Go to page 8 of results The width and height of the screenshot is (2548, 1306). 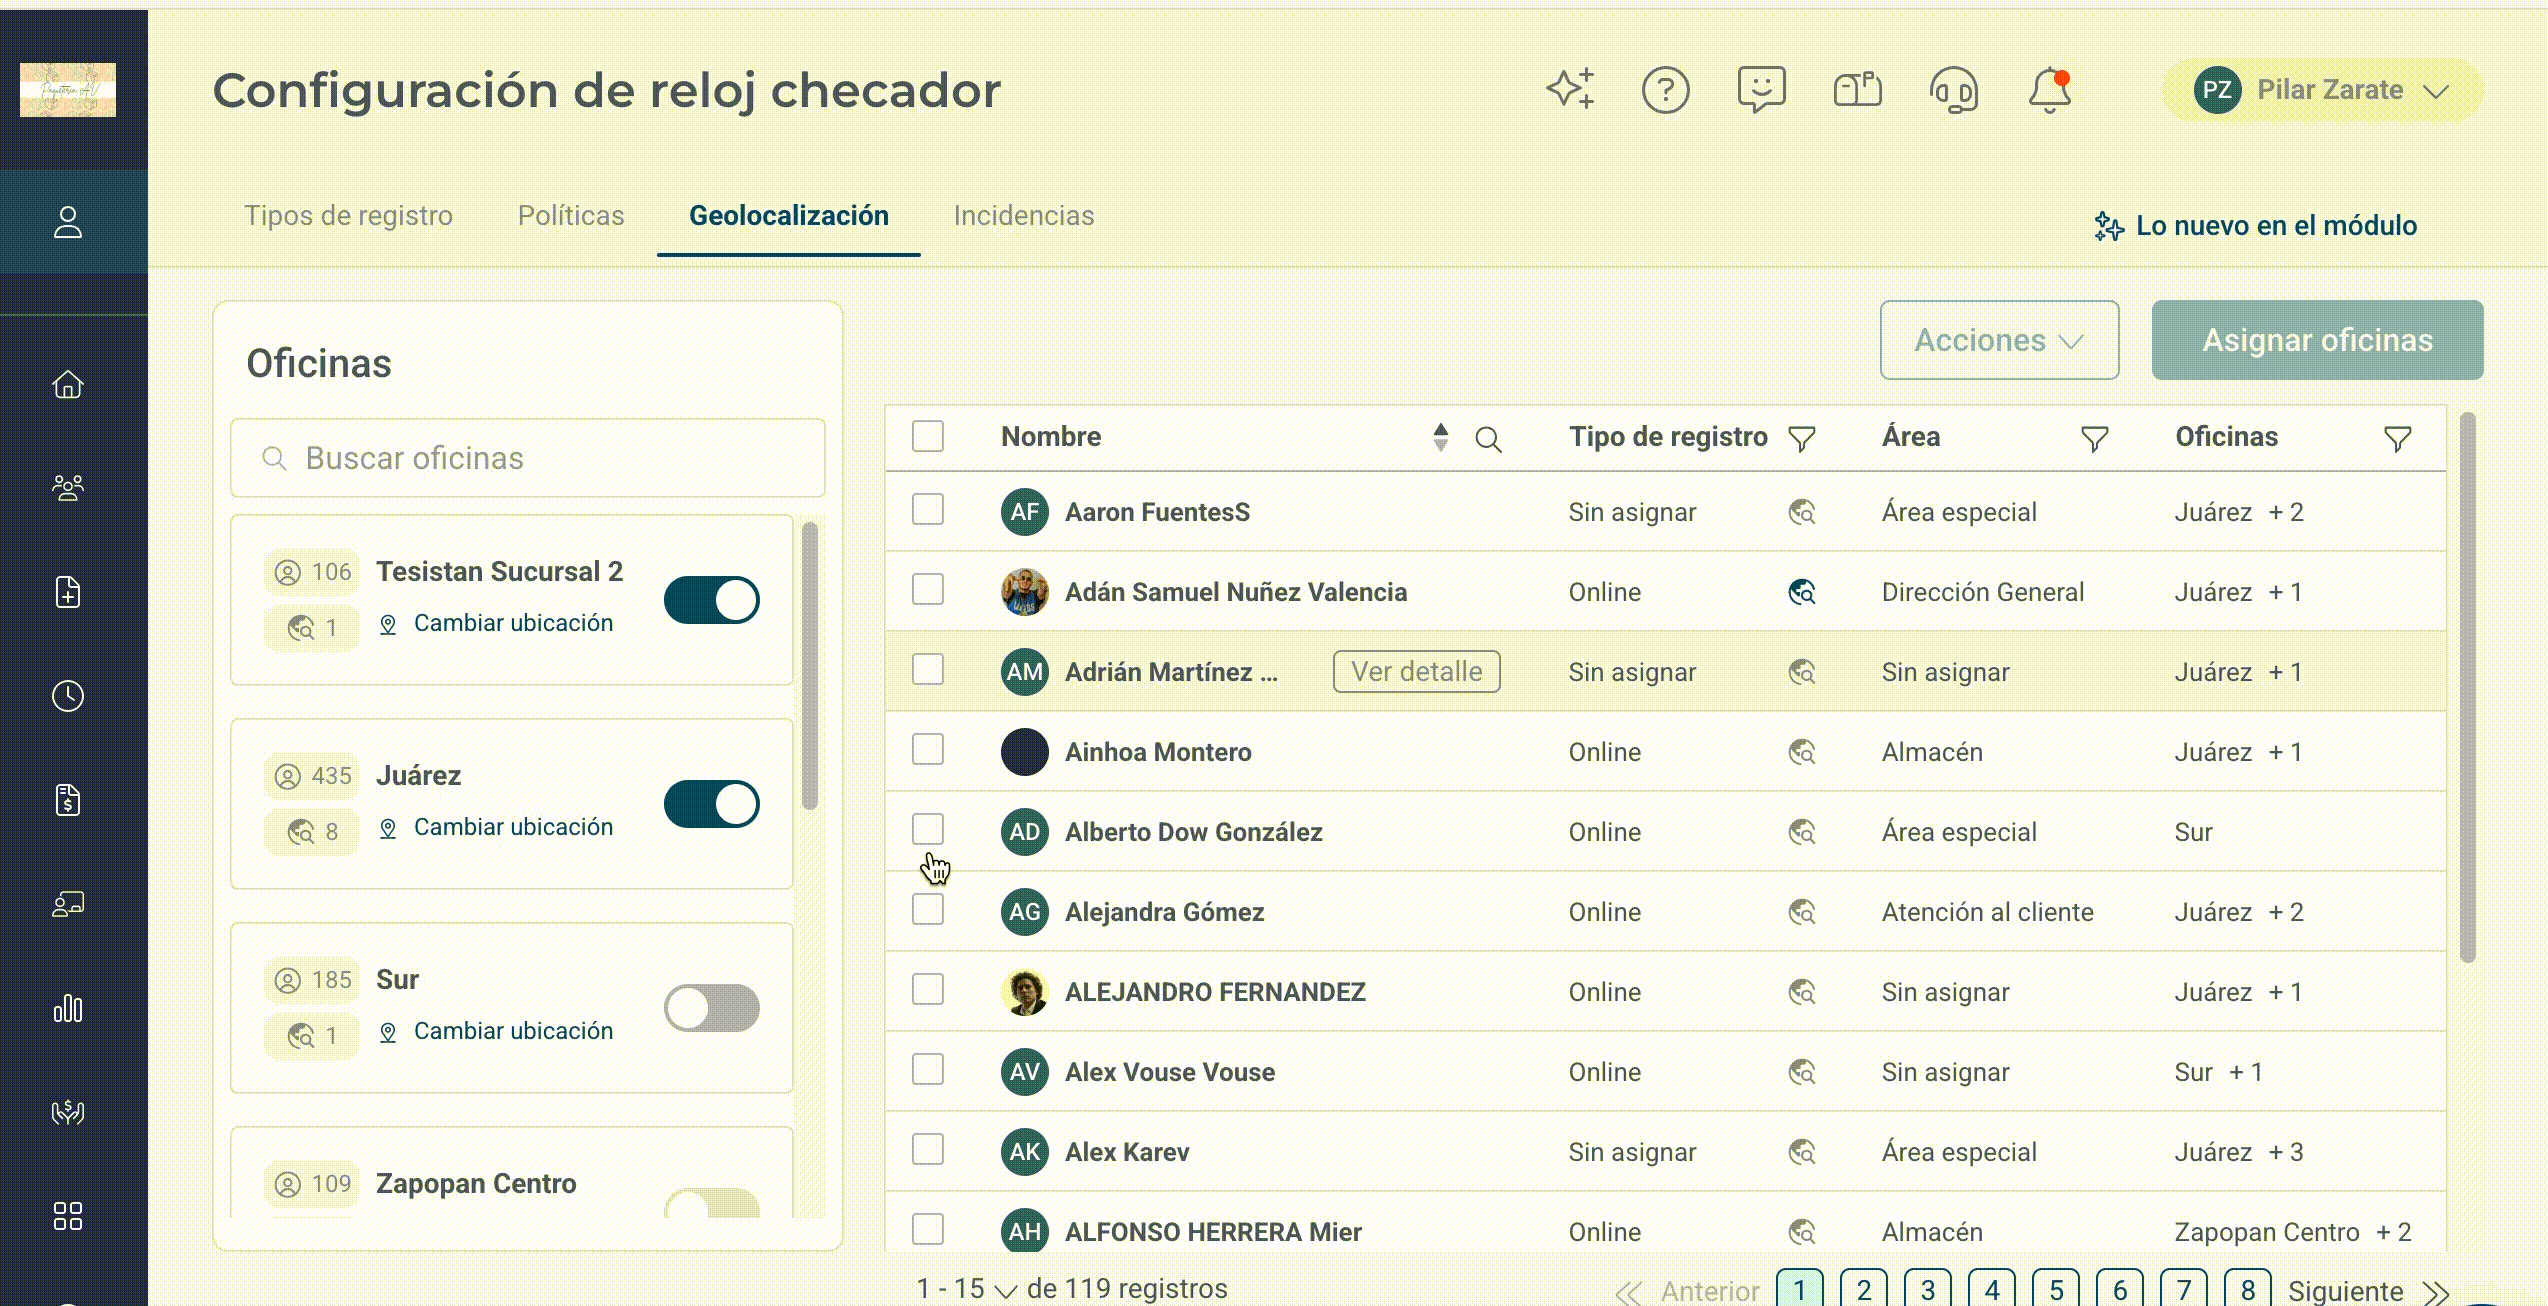pyautogui.click(x=2248, y=1289)
